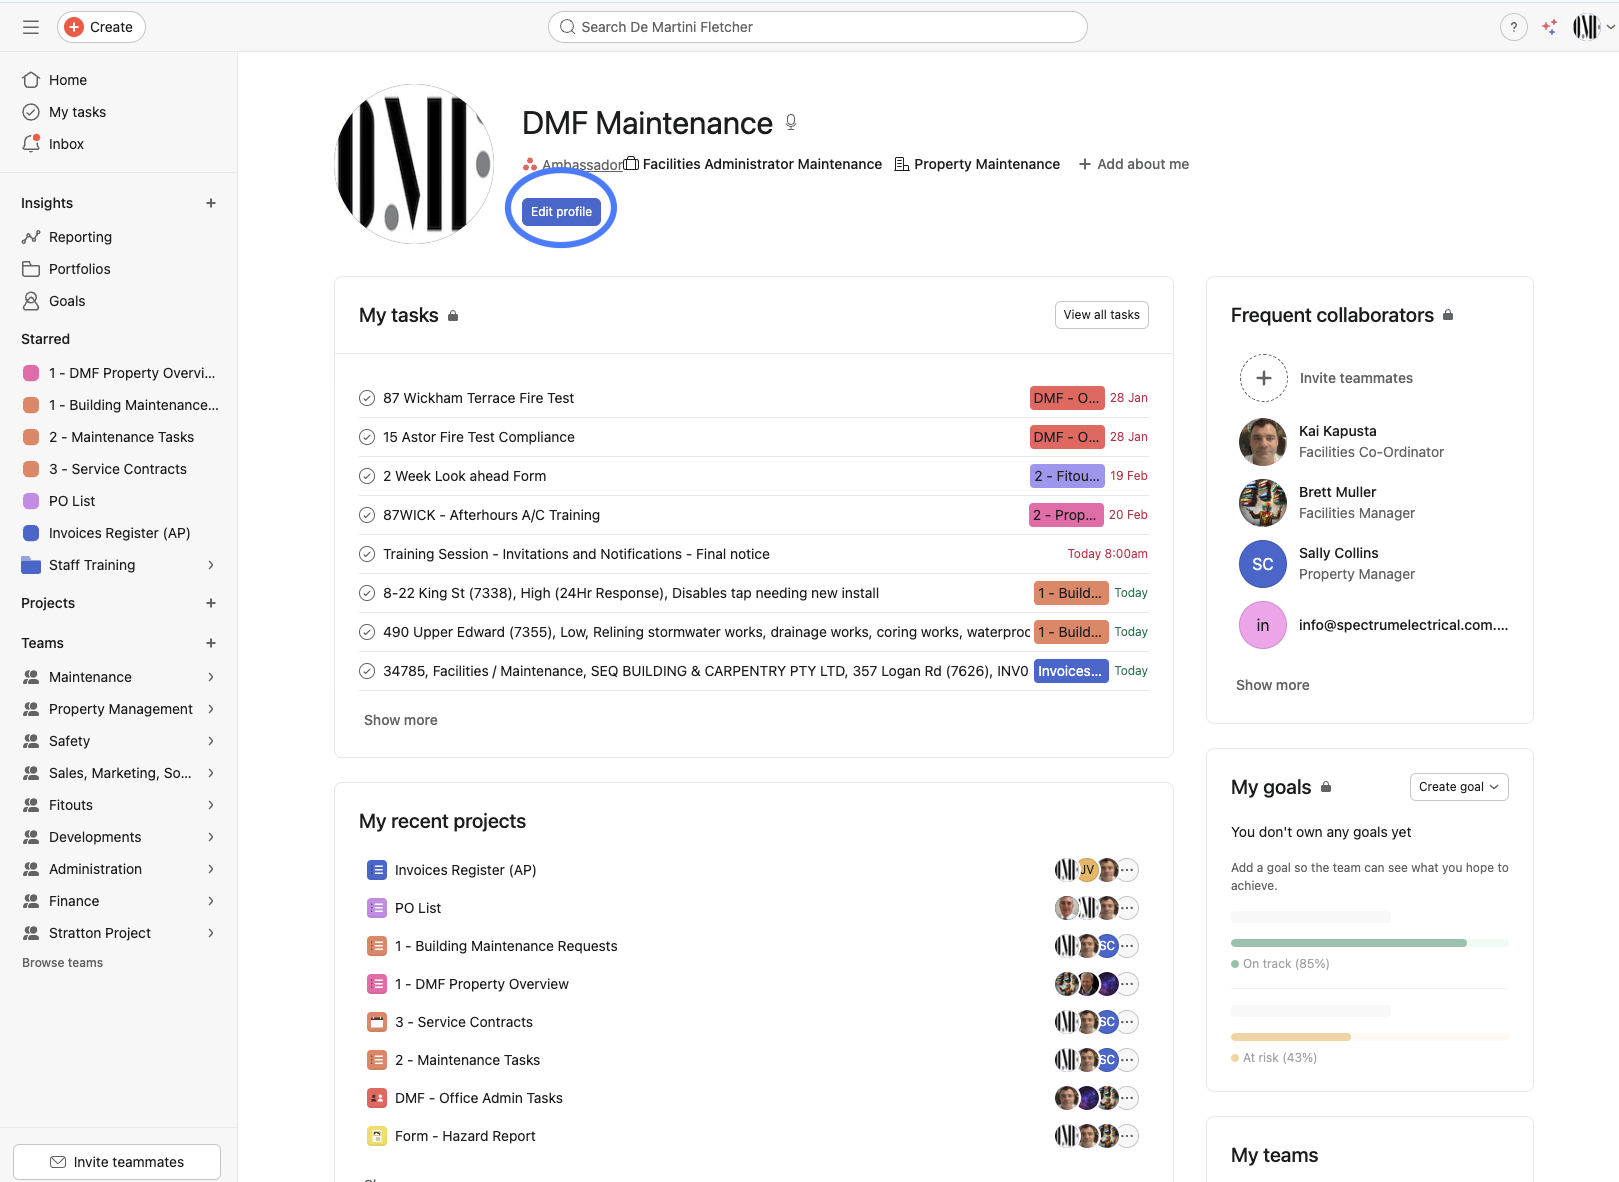Click Browse teams link

(x=63, y=963)
